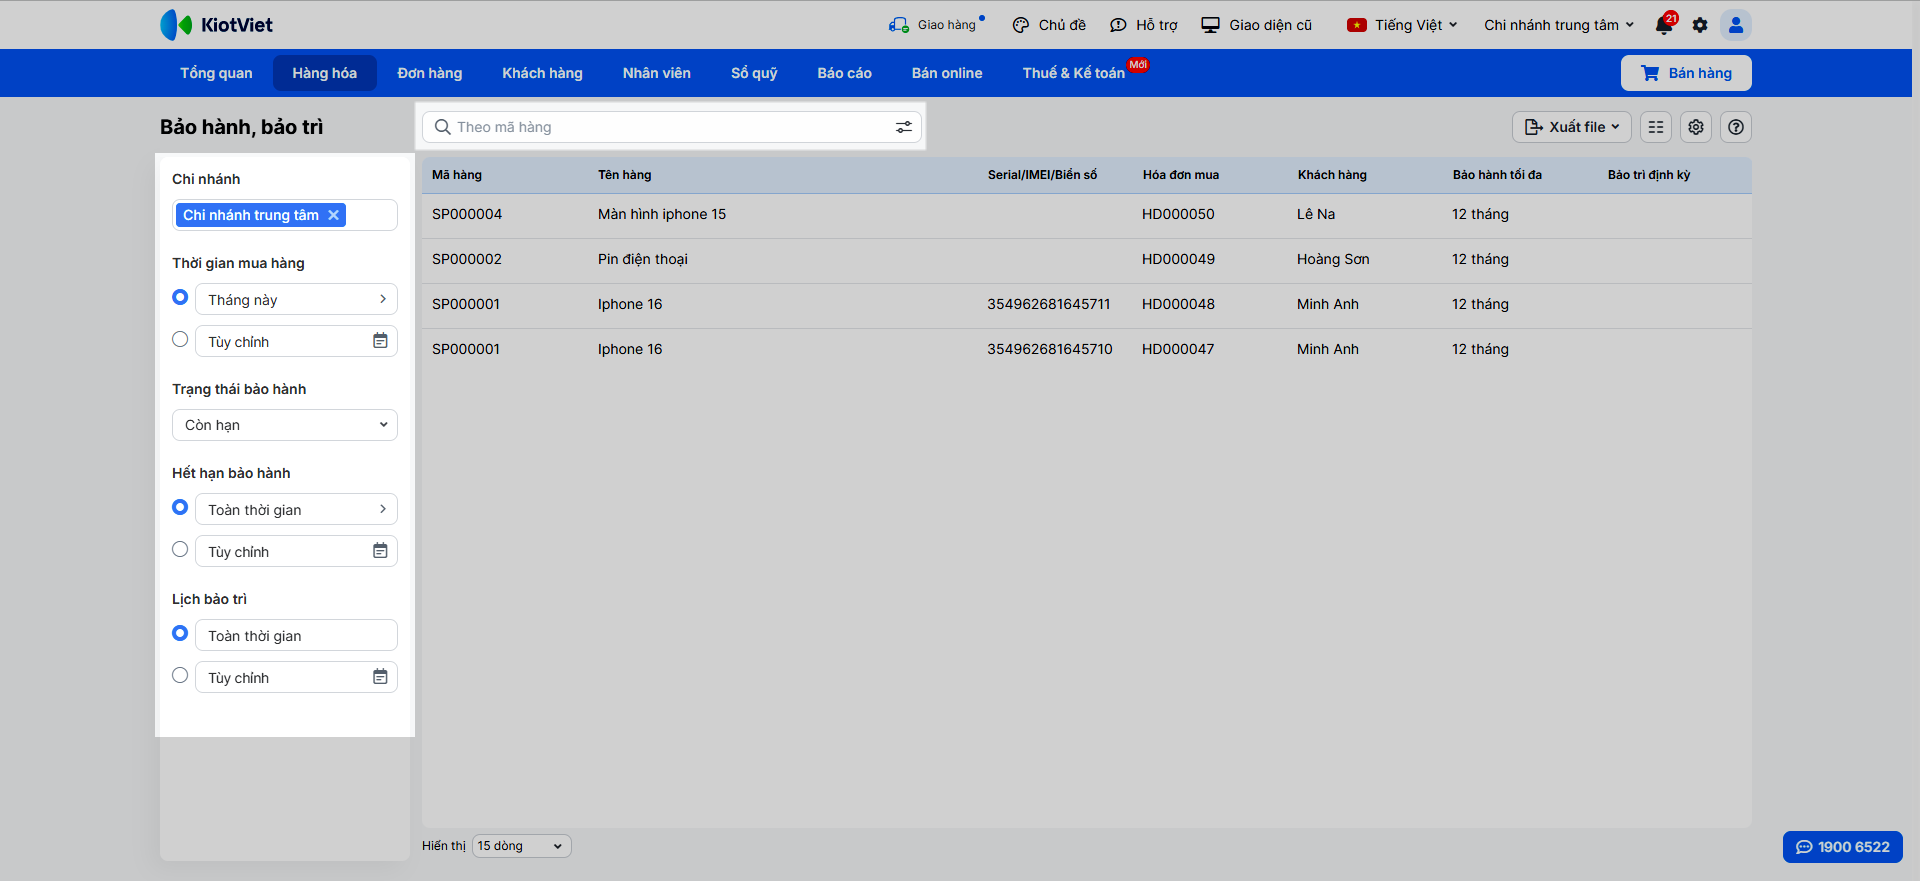Screen dimensions: 1920x881
Task: Open the Trạng thái bảo hành Còn hạn dropdown
Action: (285, 425)
